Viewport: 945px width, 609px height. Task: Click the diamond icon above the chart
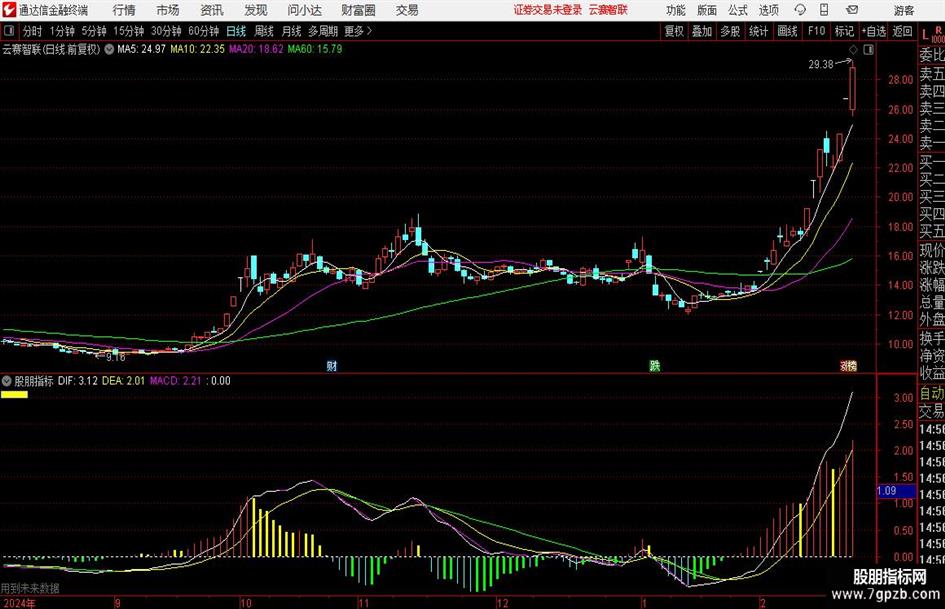click(853, 49)
